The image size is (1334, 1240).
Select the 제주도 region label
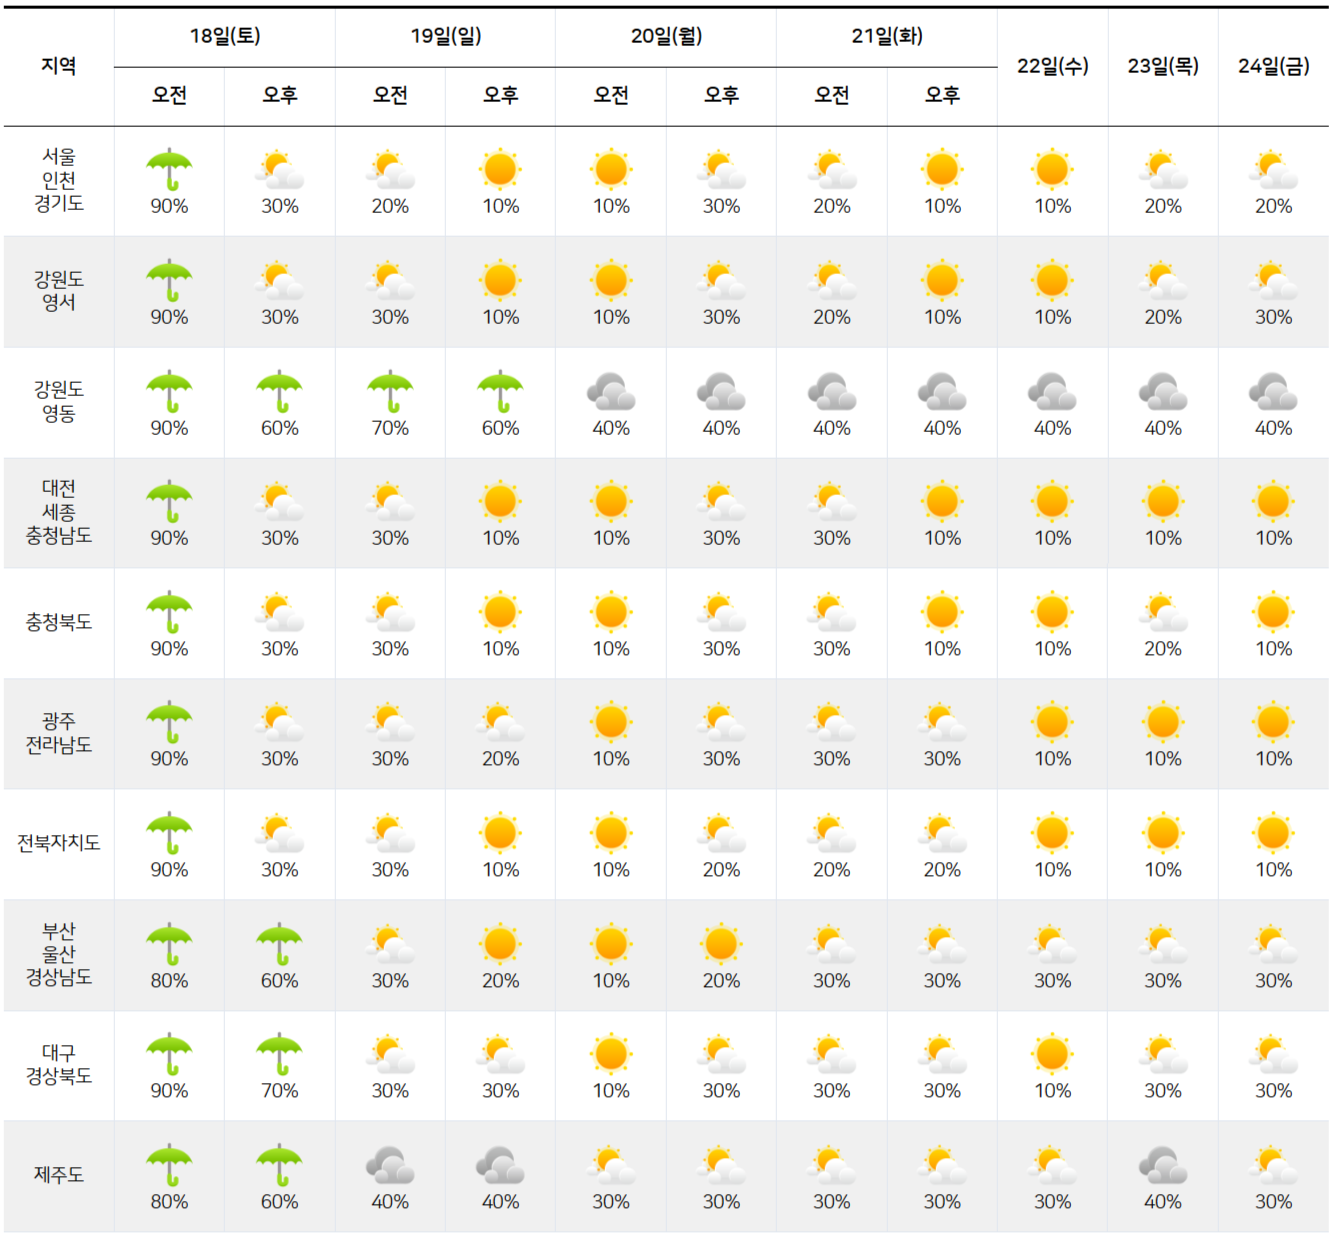coord(59,1175)
